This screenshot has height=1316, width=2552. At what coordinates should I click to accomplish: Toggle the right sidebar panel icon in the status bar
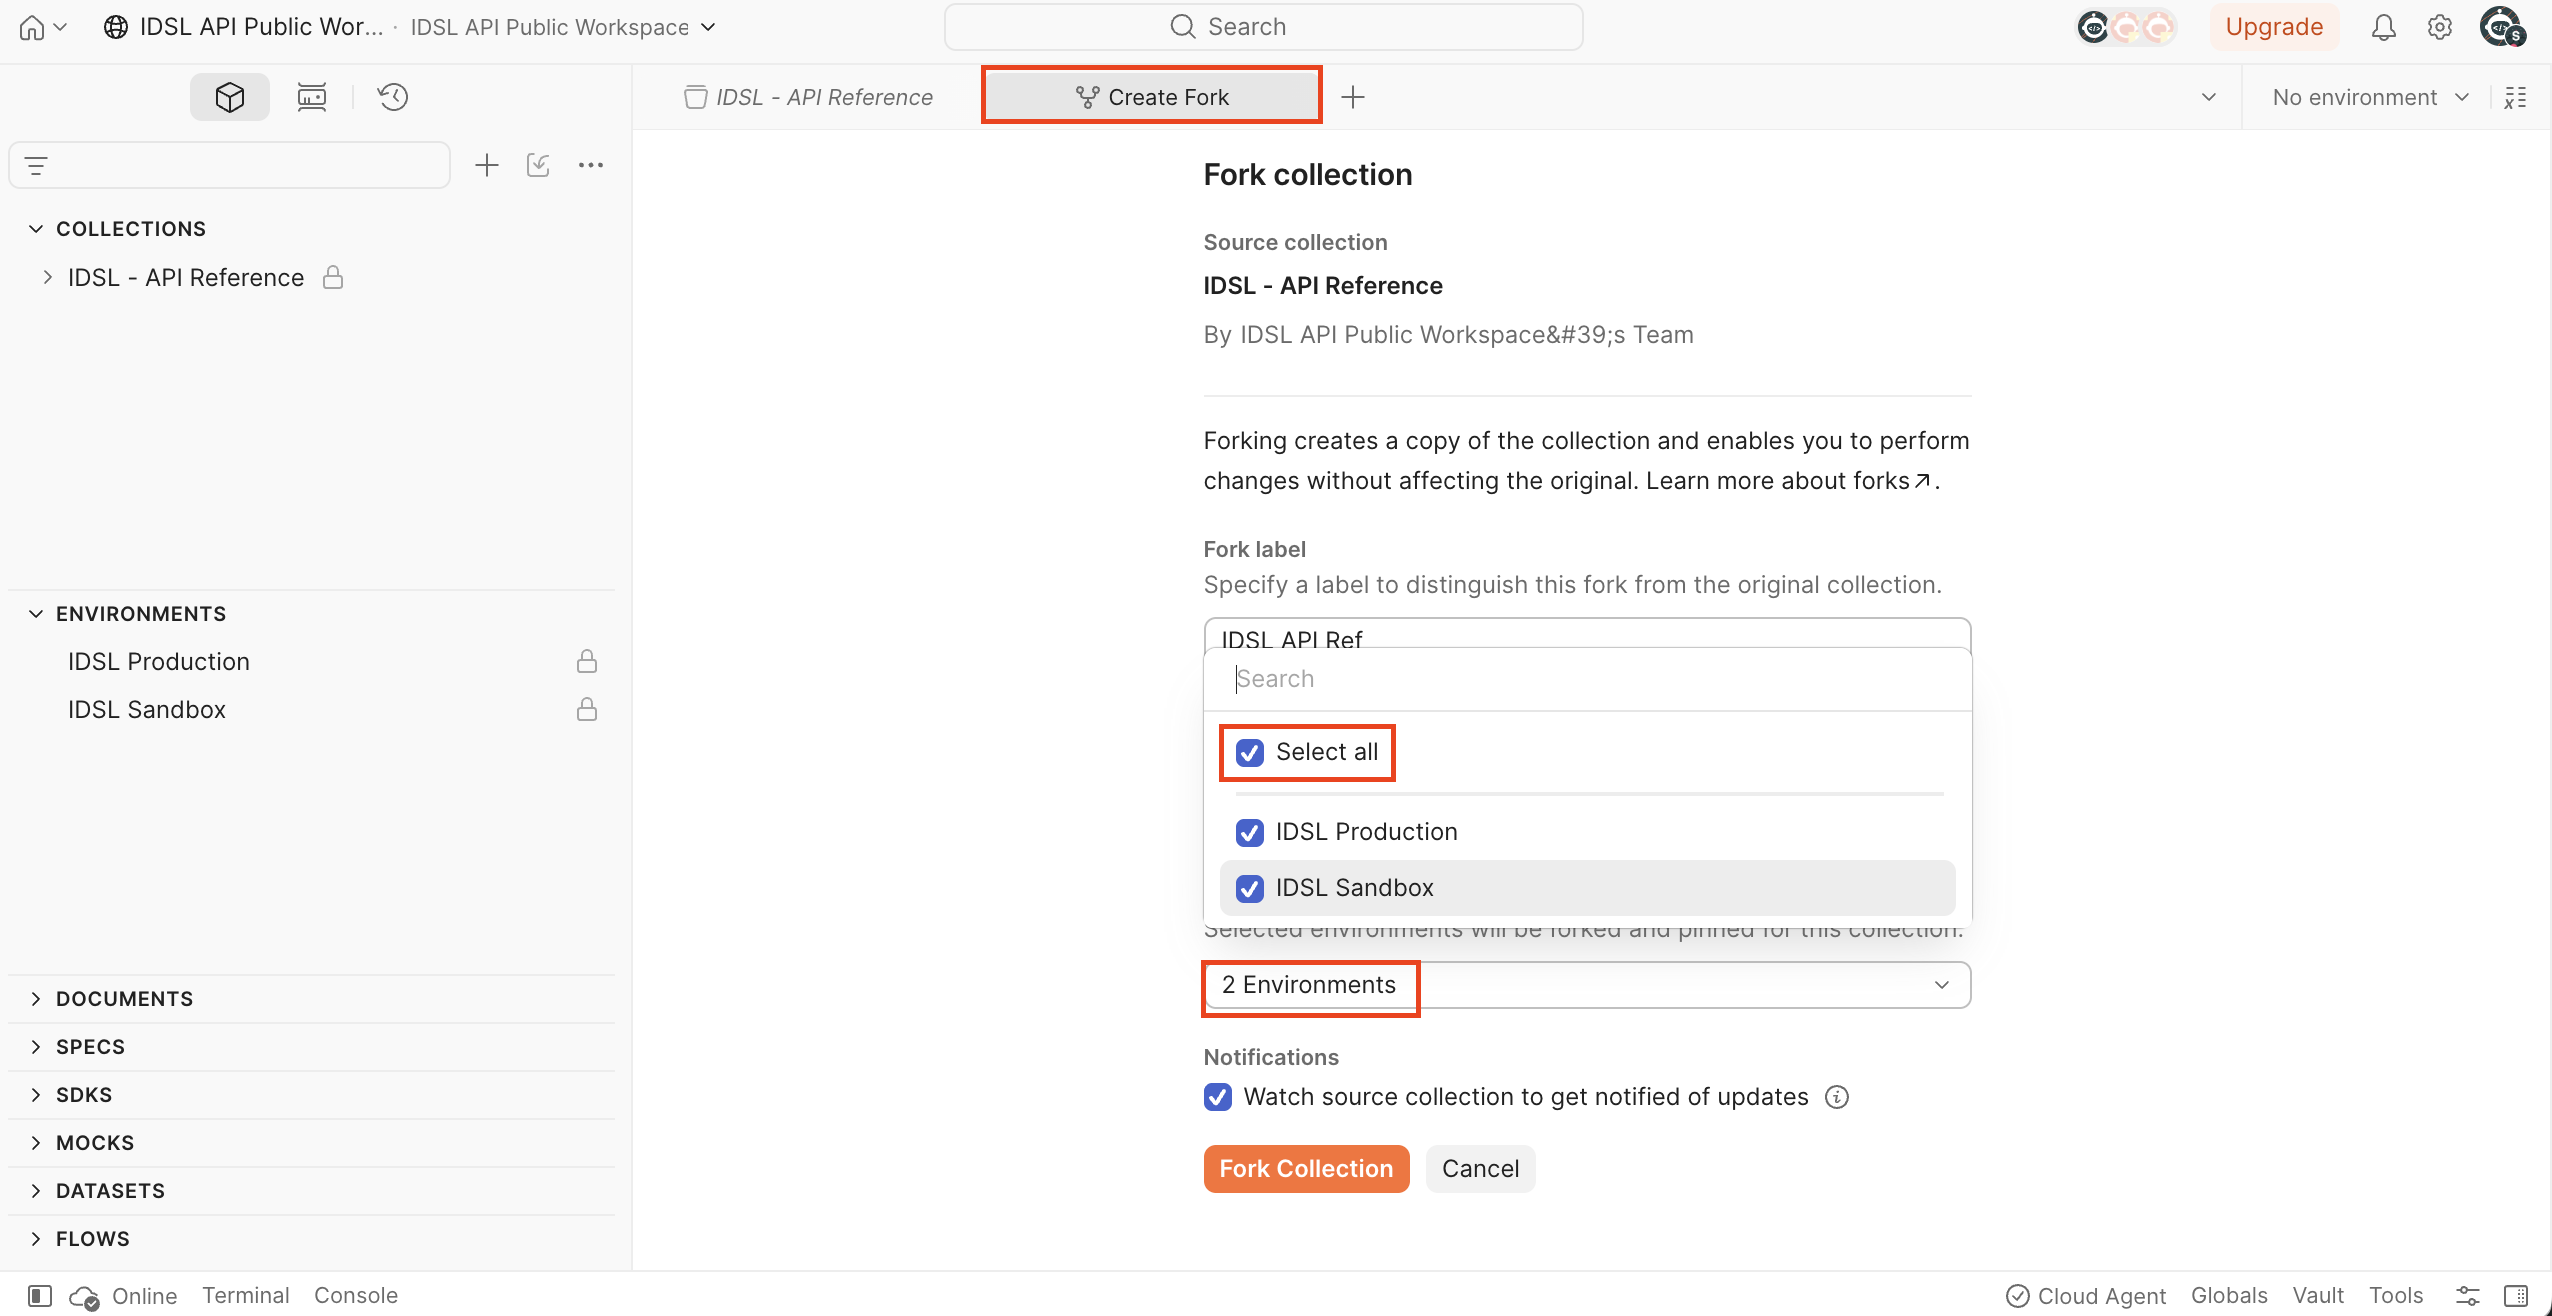pyautogui.click(x=2516, y=1296)
